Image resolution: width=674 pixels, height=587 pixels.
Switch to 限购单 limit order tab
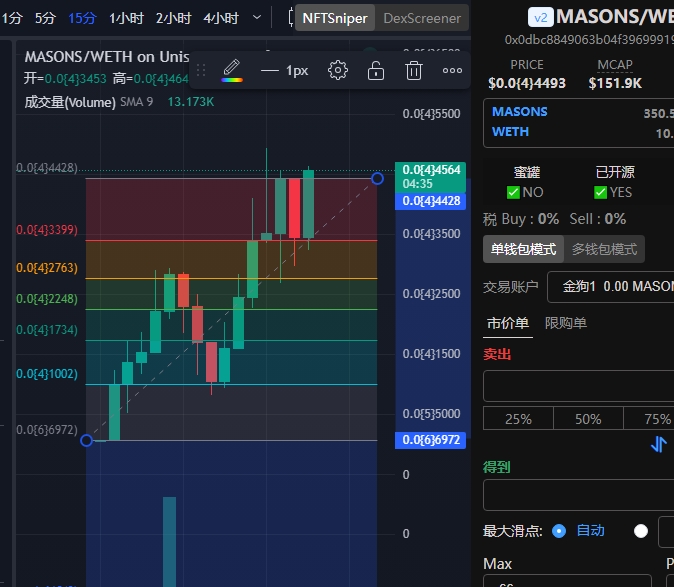coord(566,323)
